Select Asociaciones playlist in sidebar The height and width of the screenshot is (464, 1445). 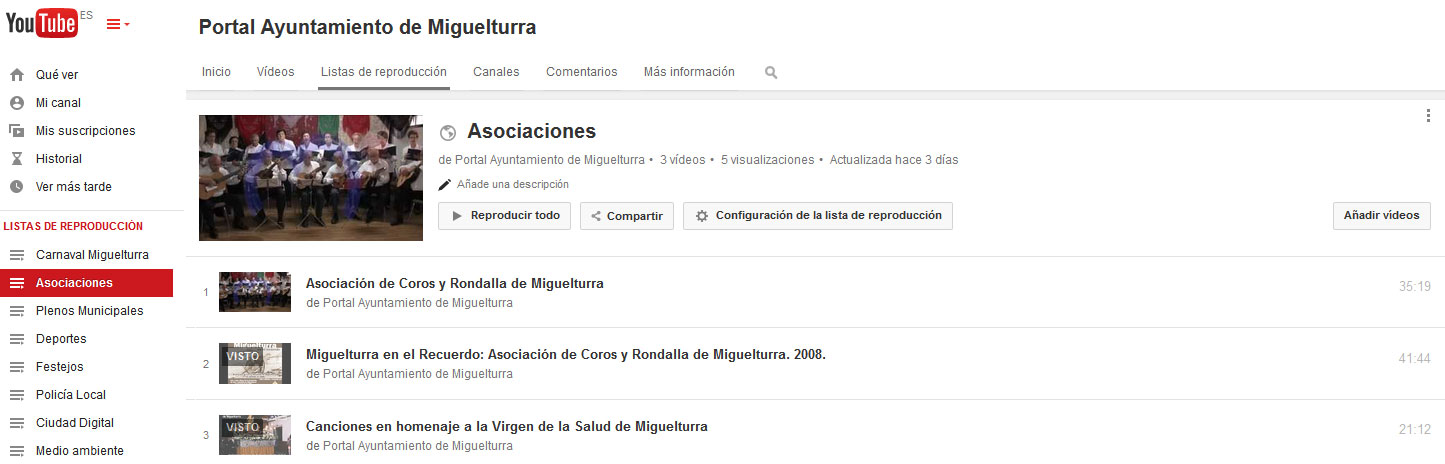(x=86, y=283)
